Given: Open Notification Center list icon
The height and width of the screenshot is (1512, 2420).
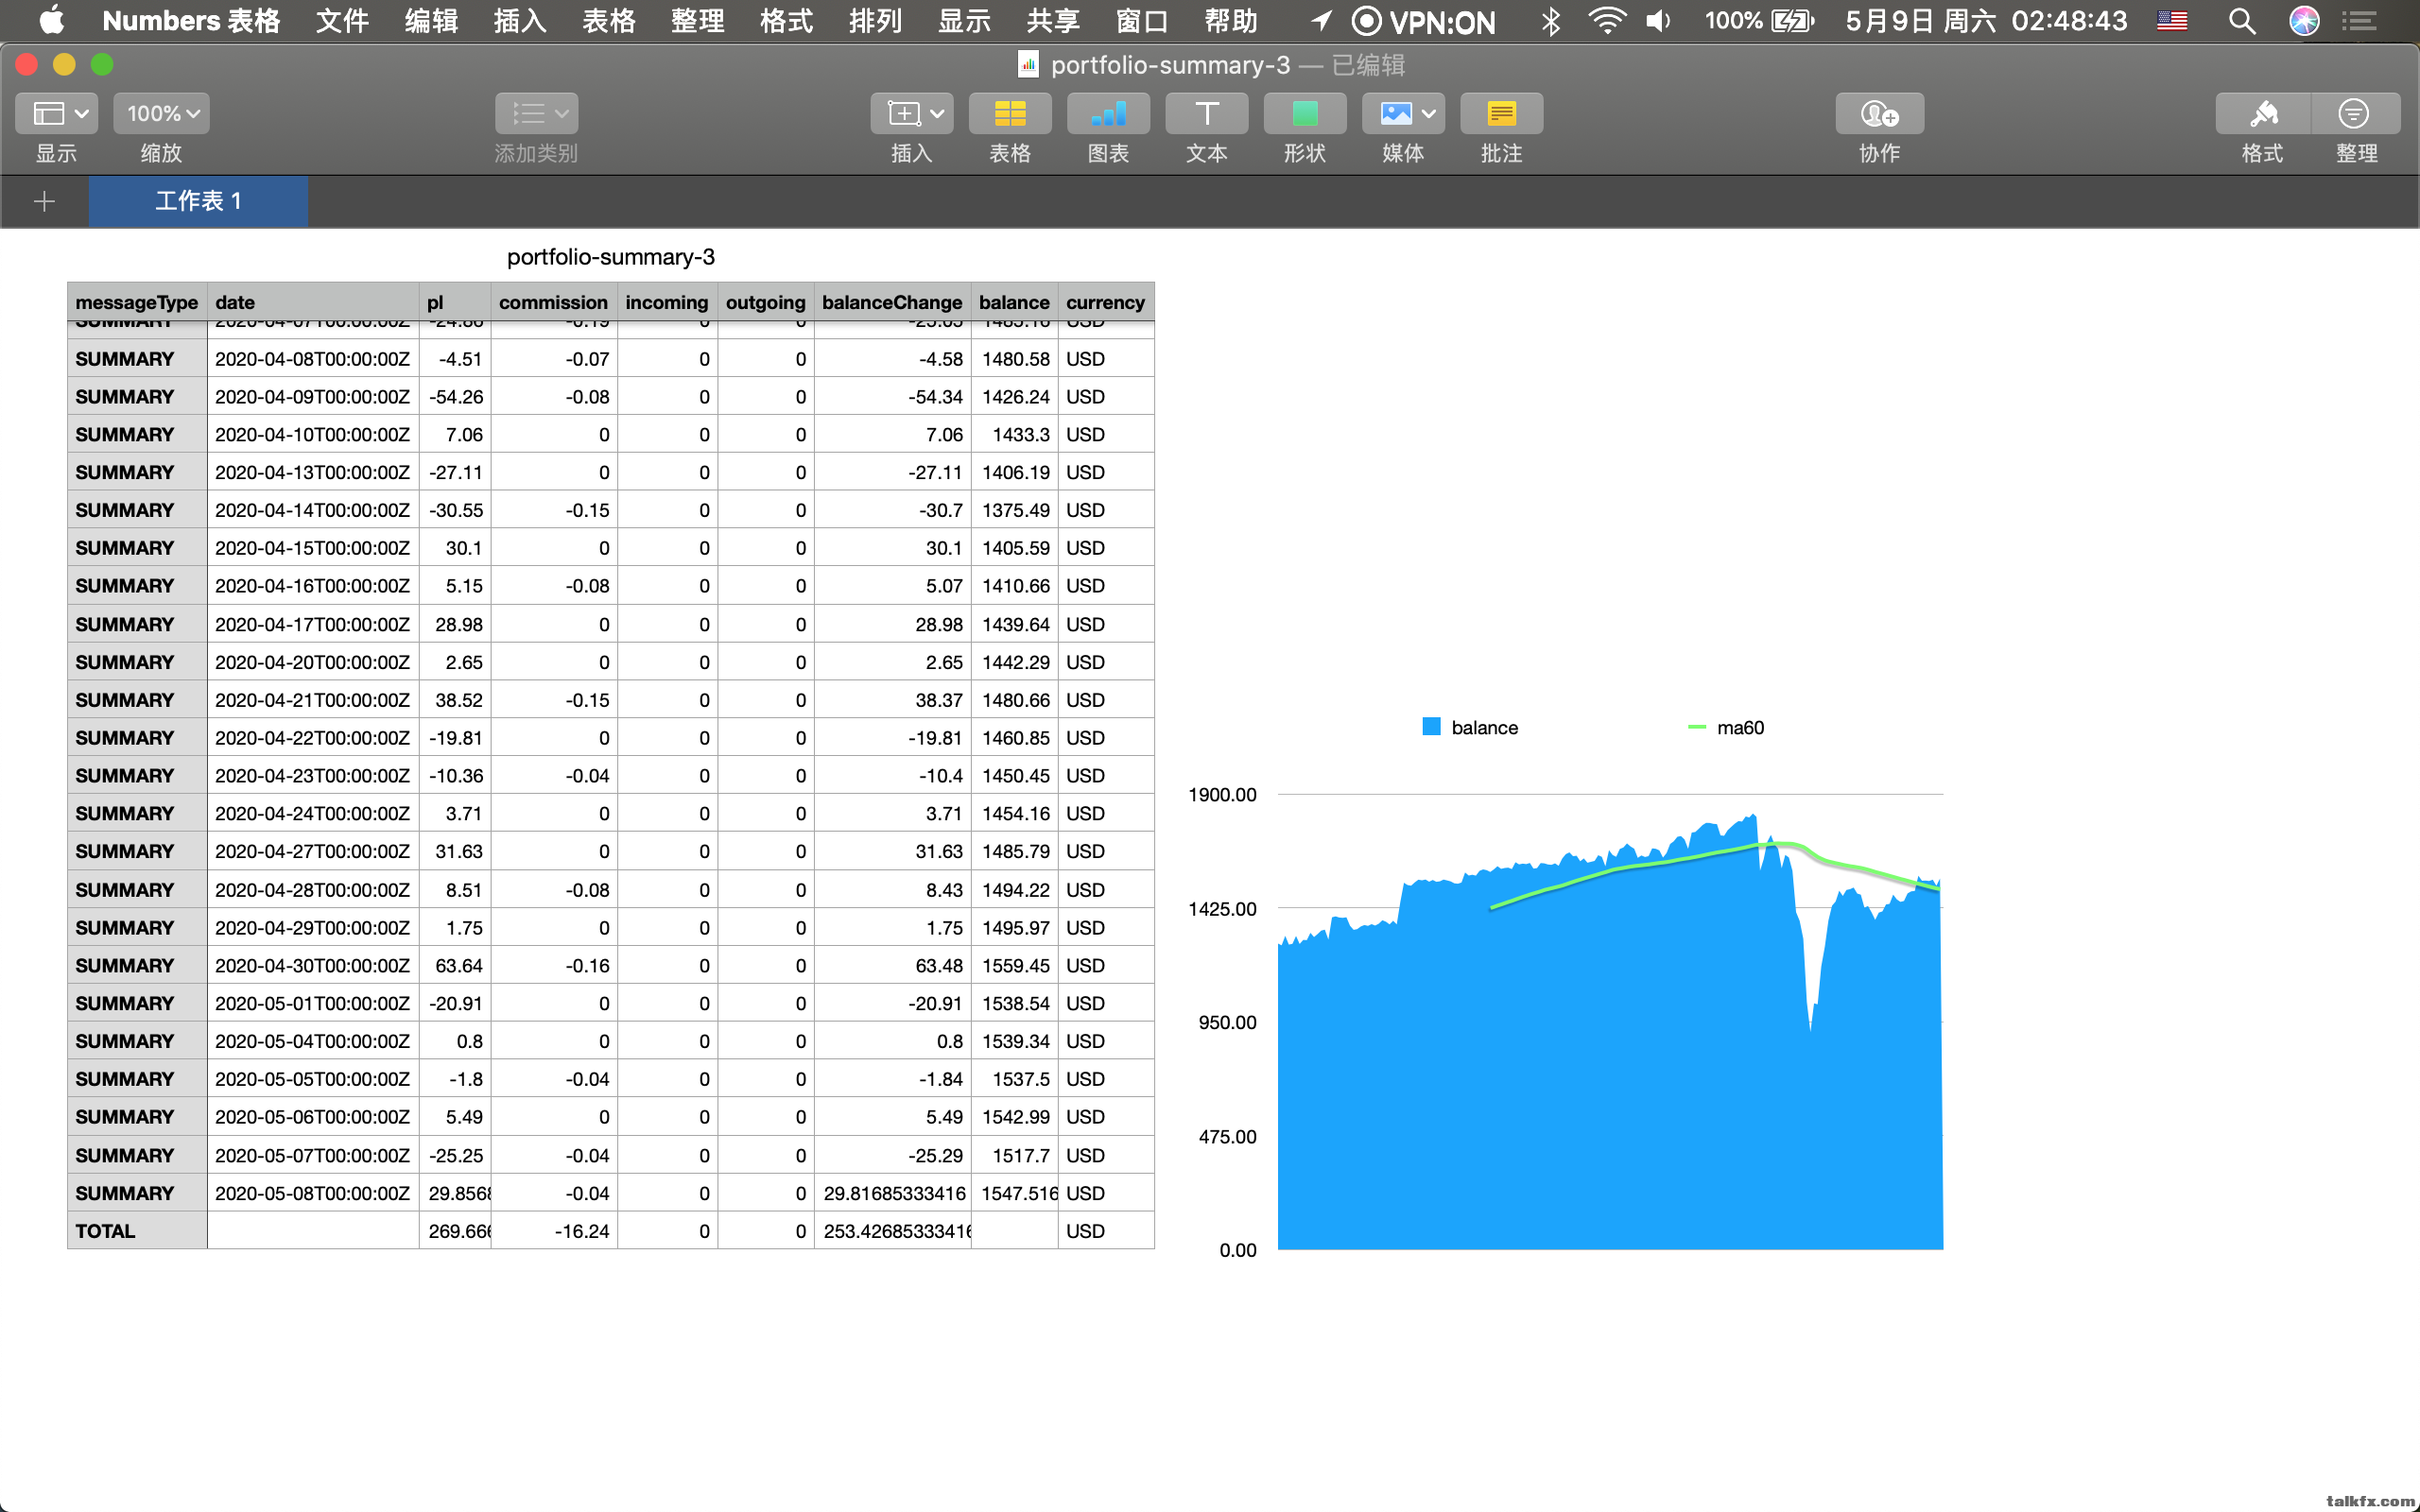Looking at the screenshot, I should tap(2359, 21).
